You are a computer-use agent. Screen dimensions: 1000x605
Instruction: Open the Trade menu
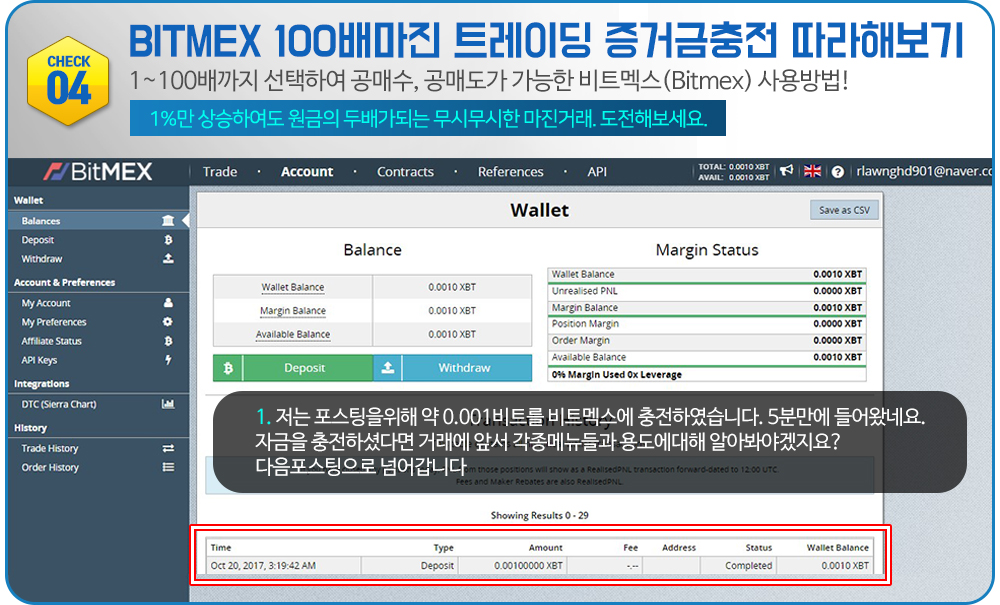(x=220, y=171)
